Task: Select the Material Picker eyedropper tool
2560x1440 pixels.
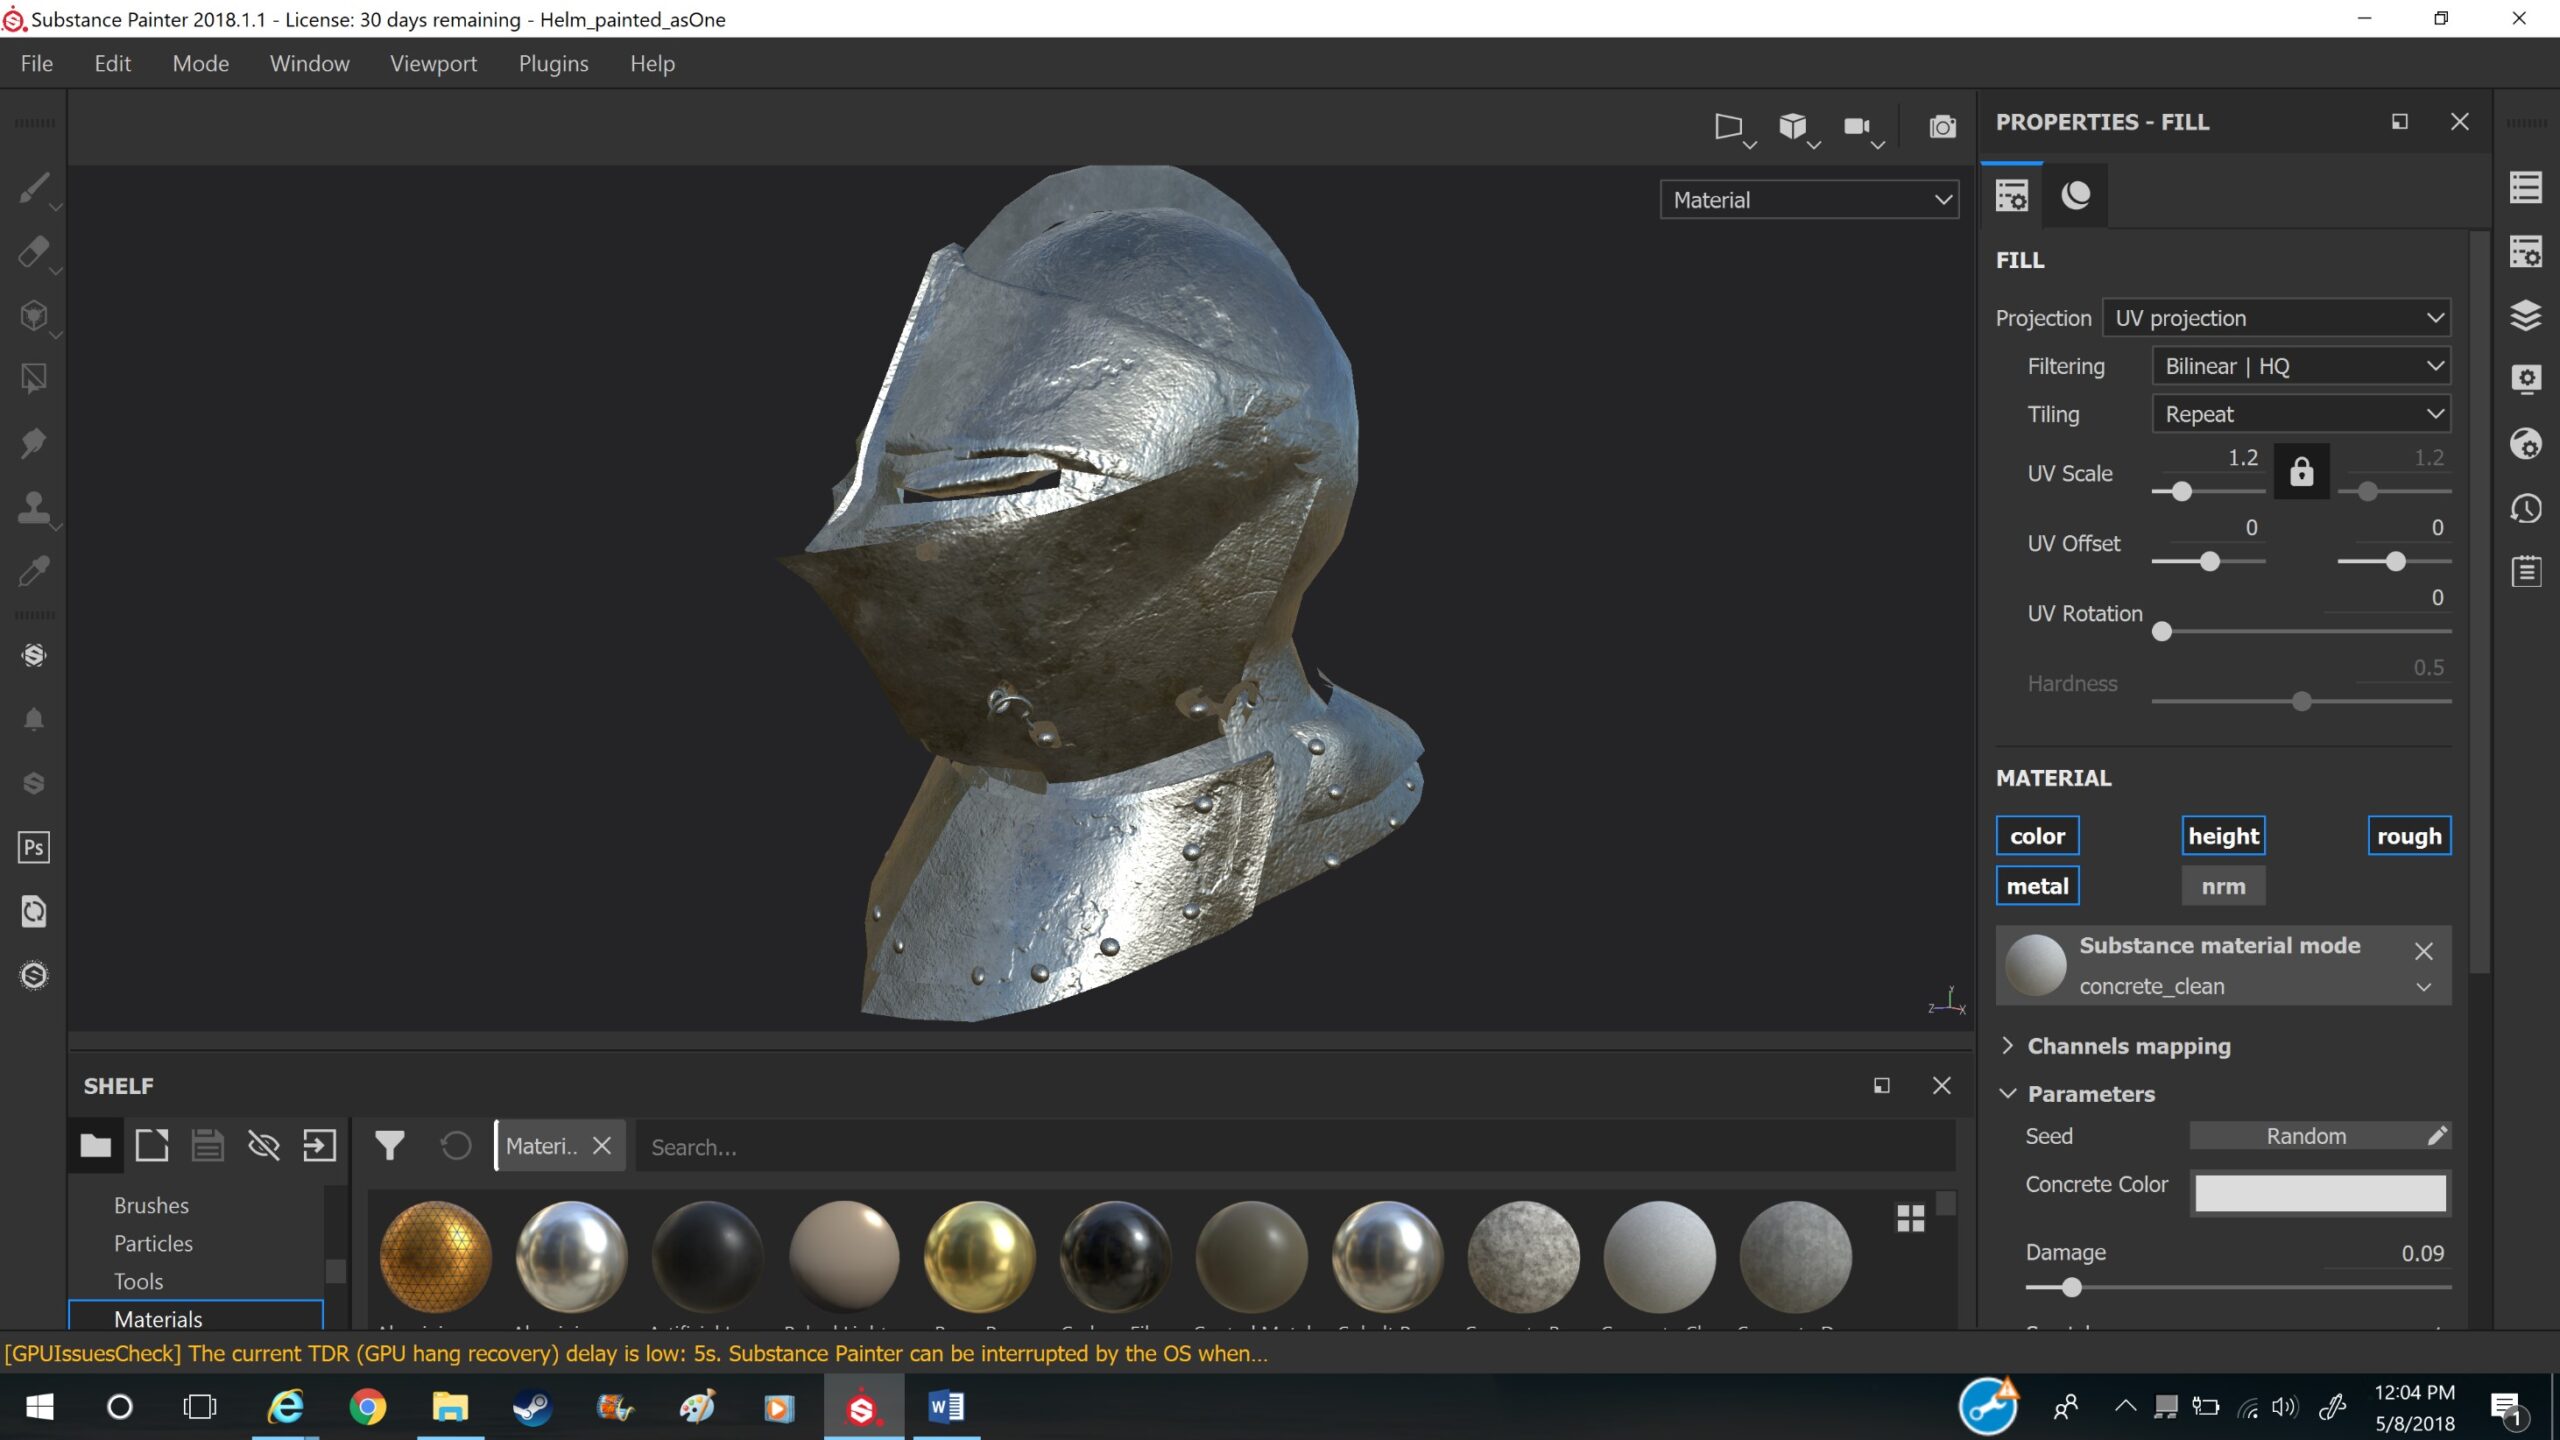Action: (34, 572)
